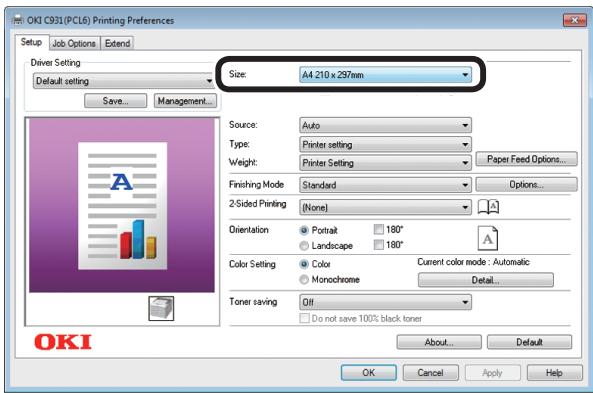Image resolution: width=593 pixels, height=393 pixels.
Task: Enable 180° rotation for Landscape
Action: (x=379, y=245)
